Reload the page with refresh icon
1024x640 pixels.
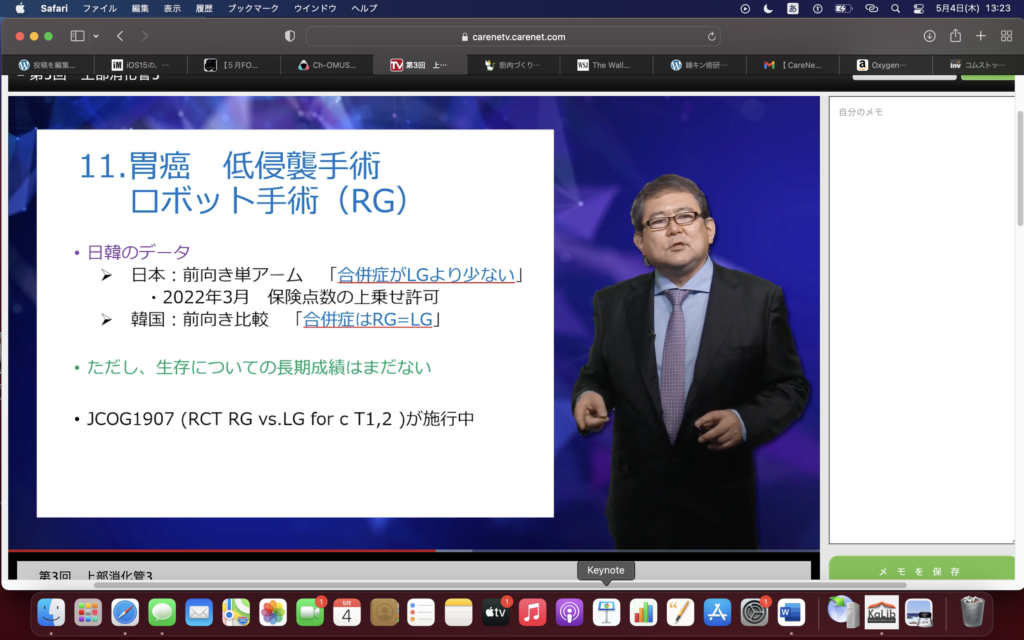712,36
